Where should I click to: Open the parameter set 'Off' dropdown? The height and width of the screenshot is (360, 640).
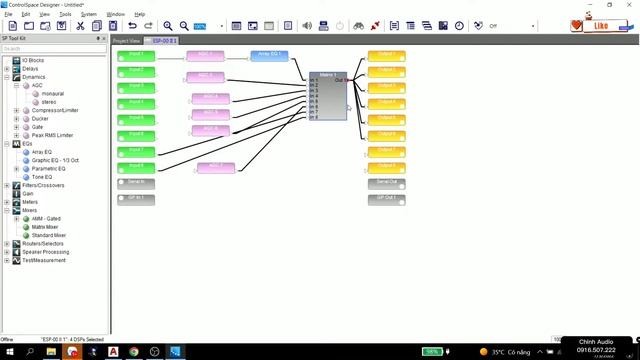point(533,26)
